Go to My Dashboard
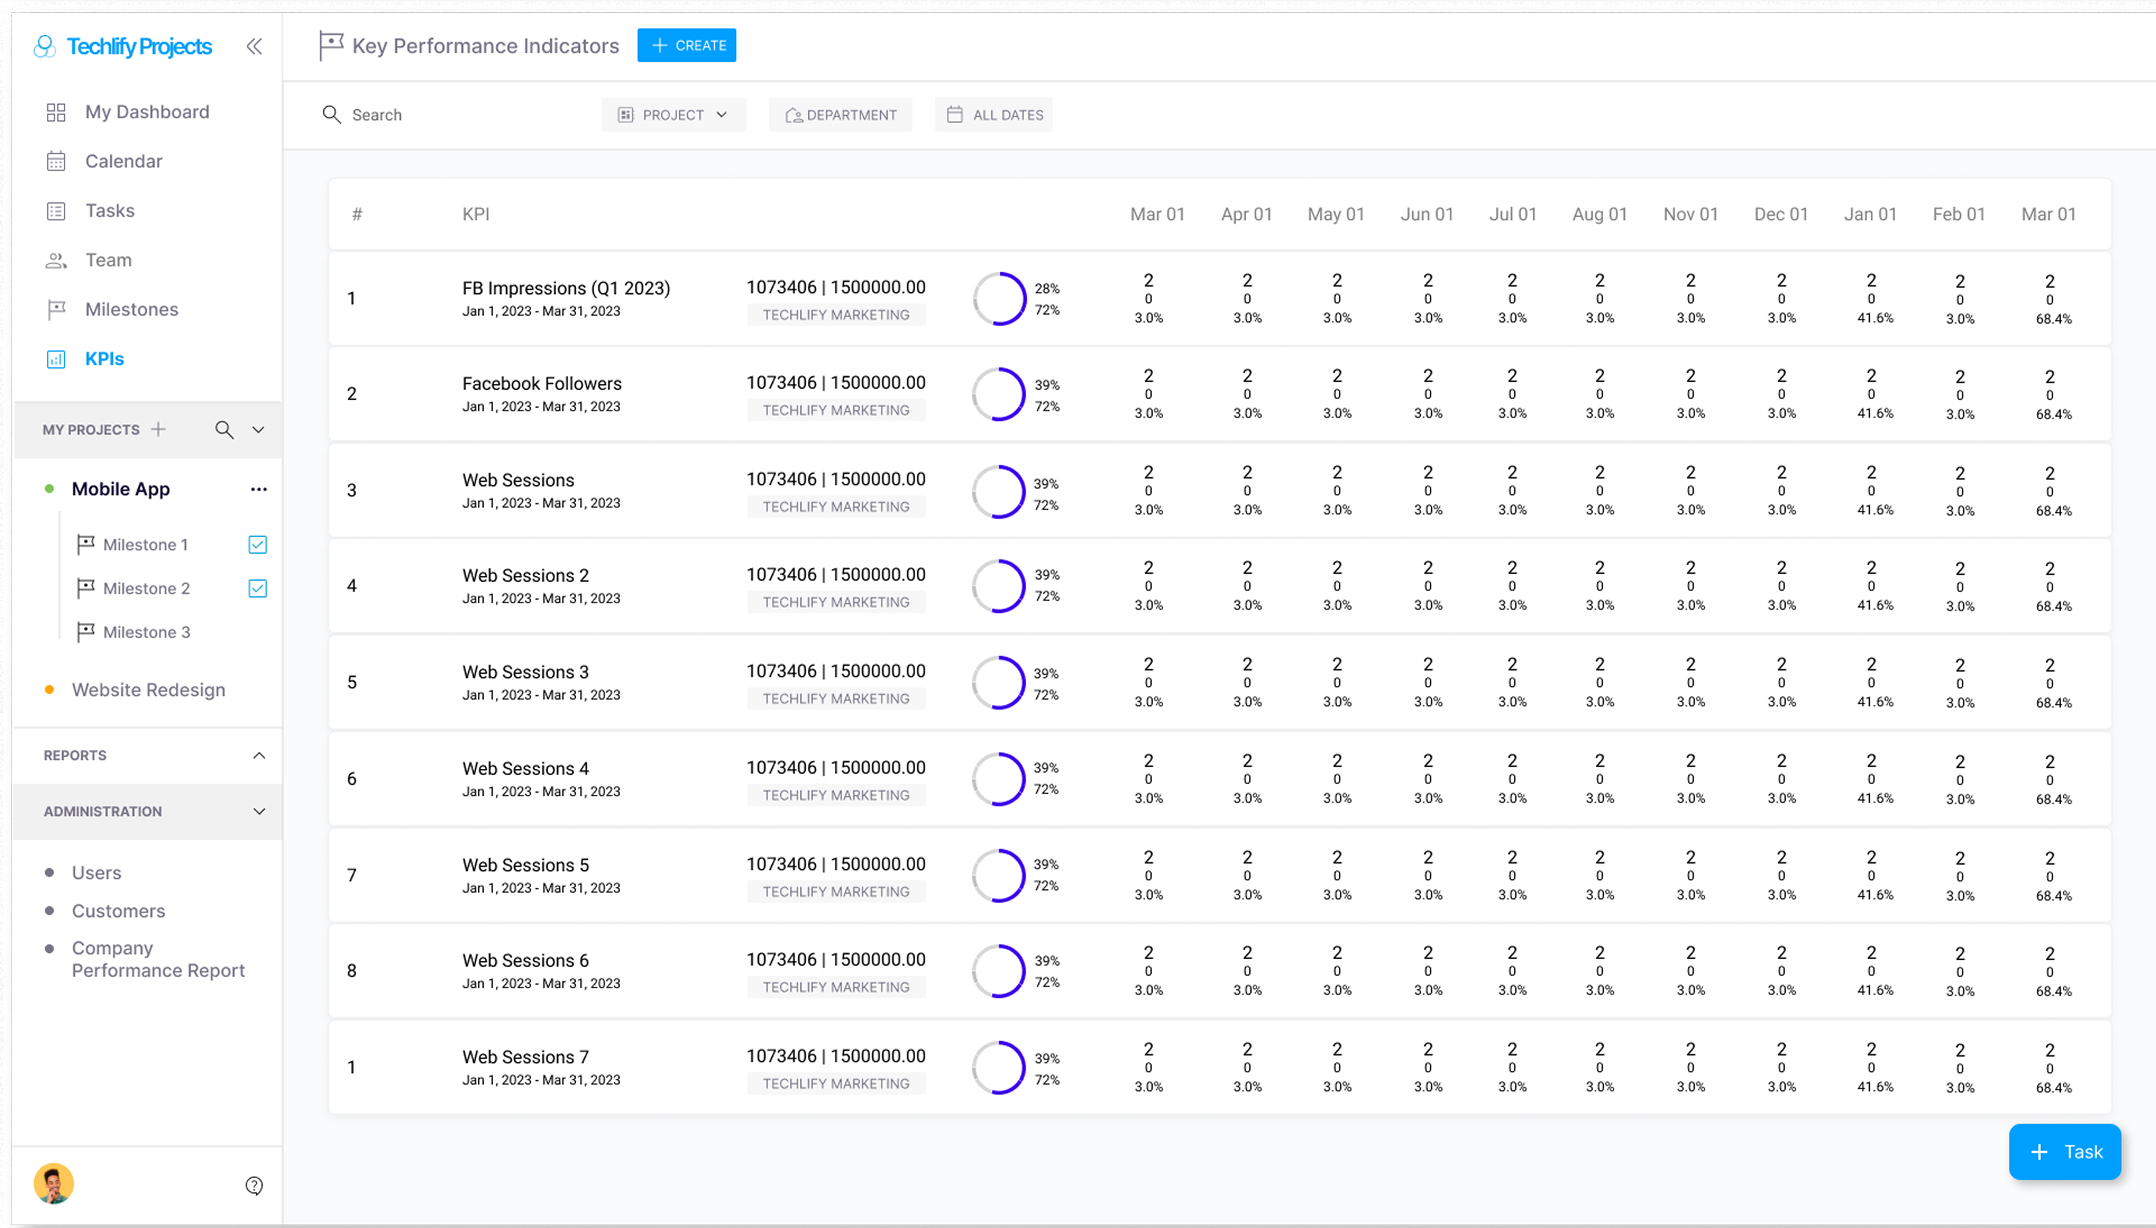The image size is (2156, 1228). click(x=147, y=112)
